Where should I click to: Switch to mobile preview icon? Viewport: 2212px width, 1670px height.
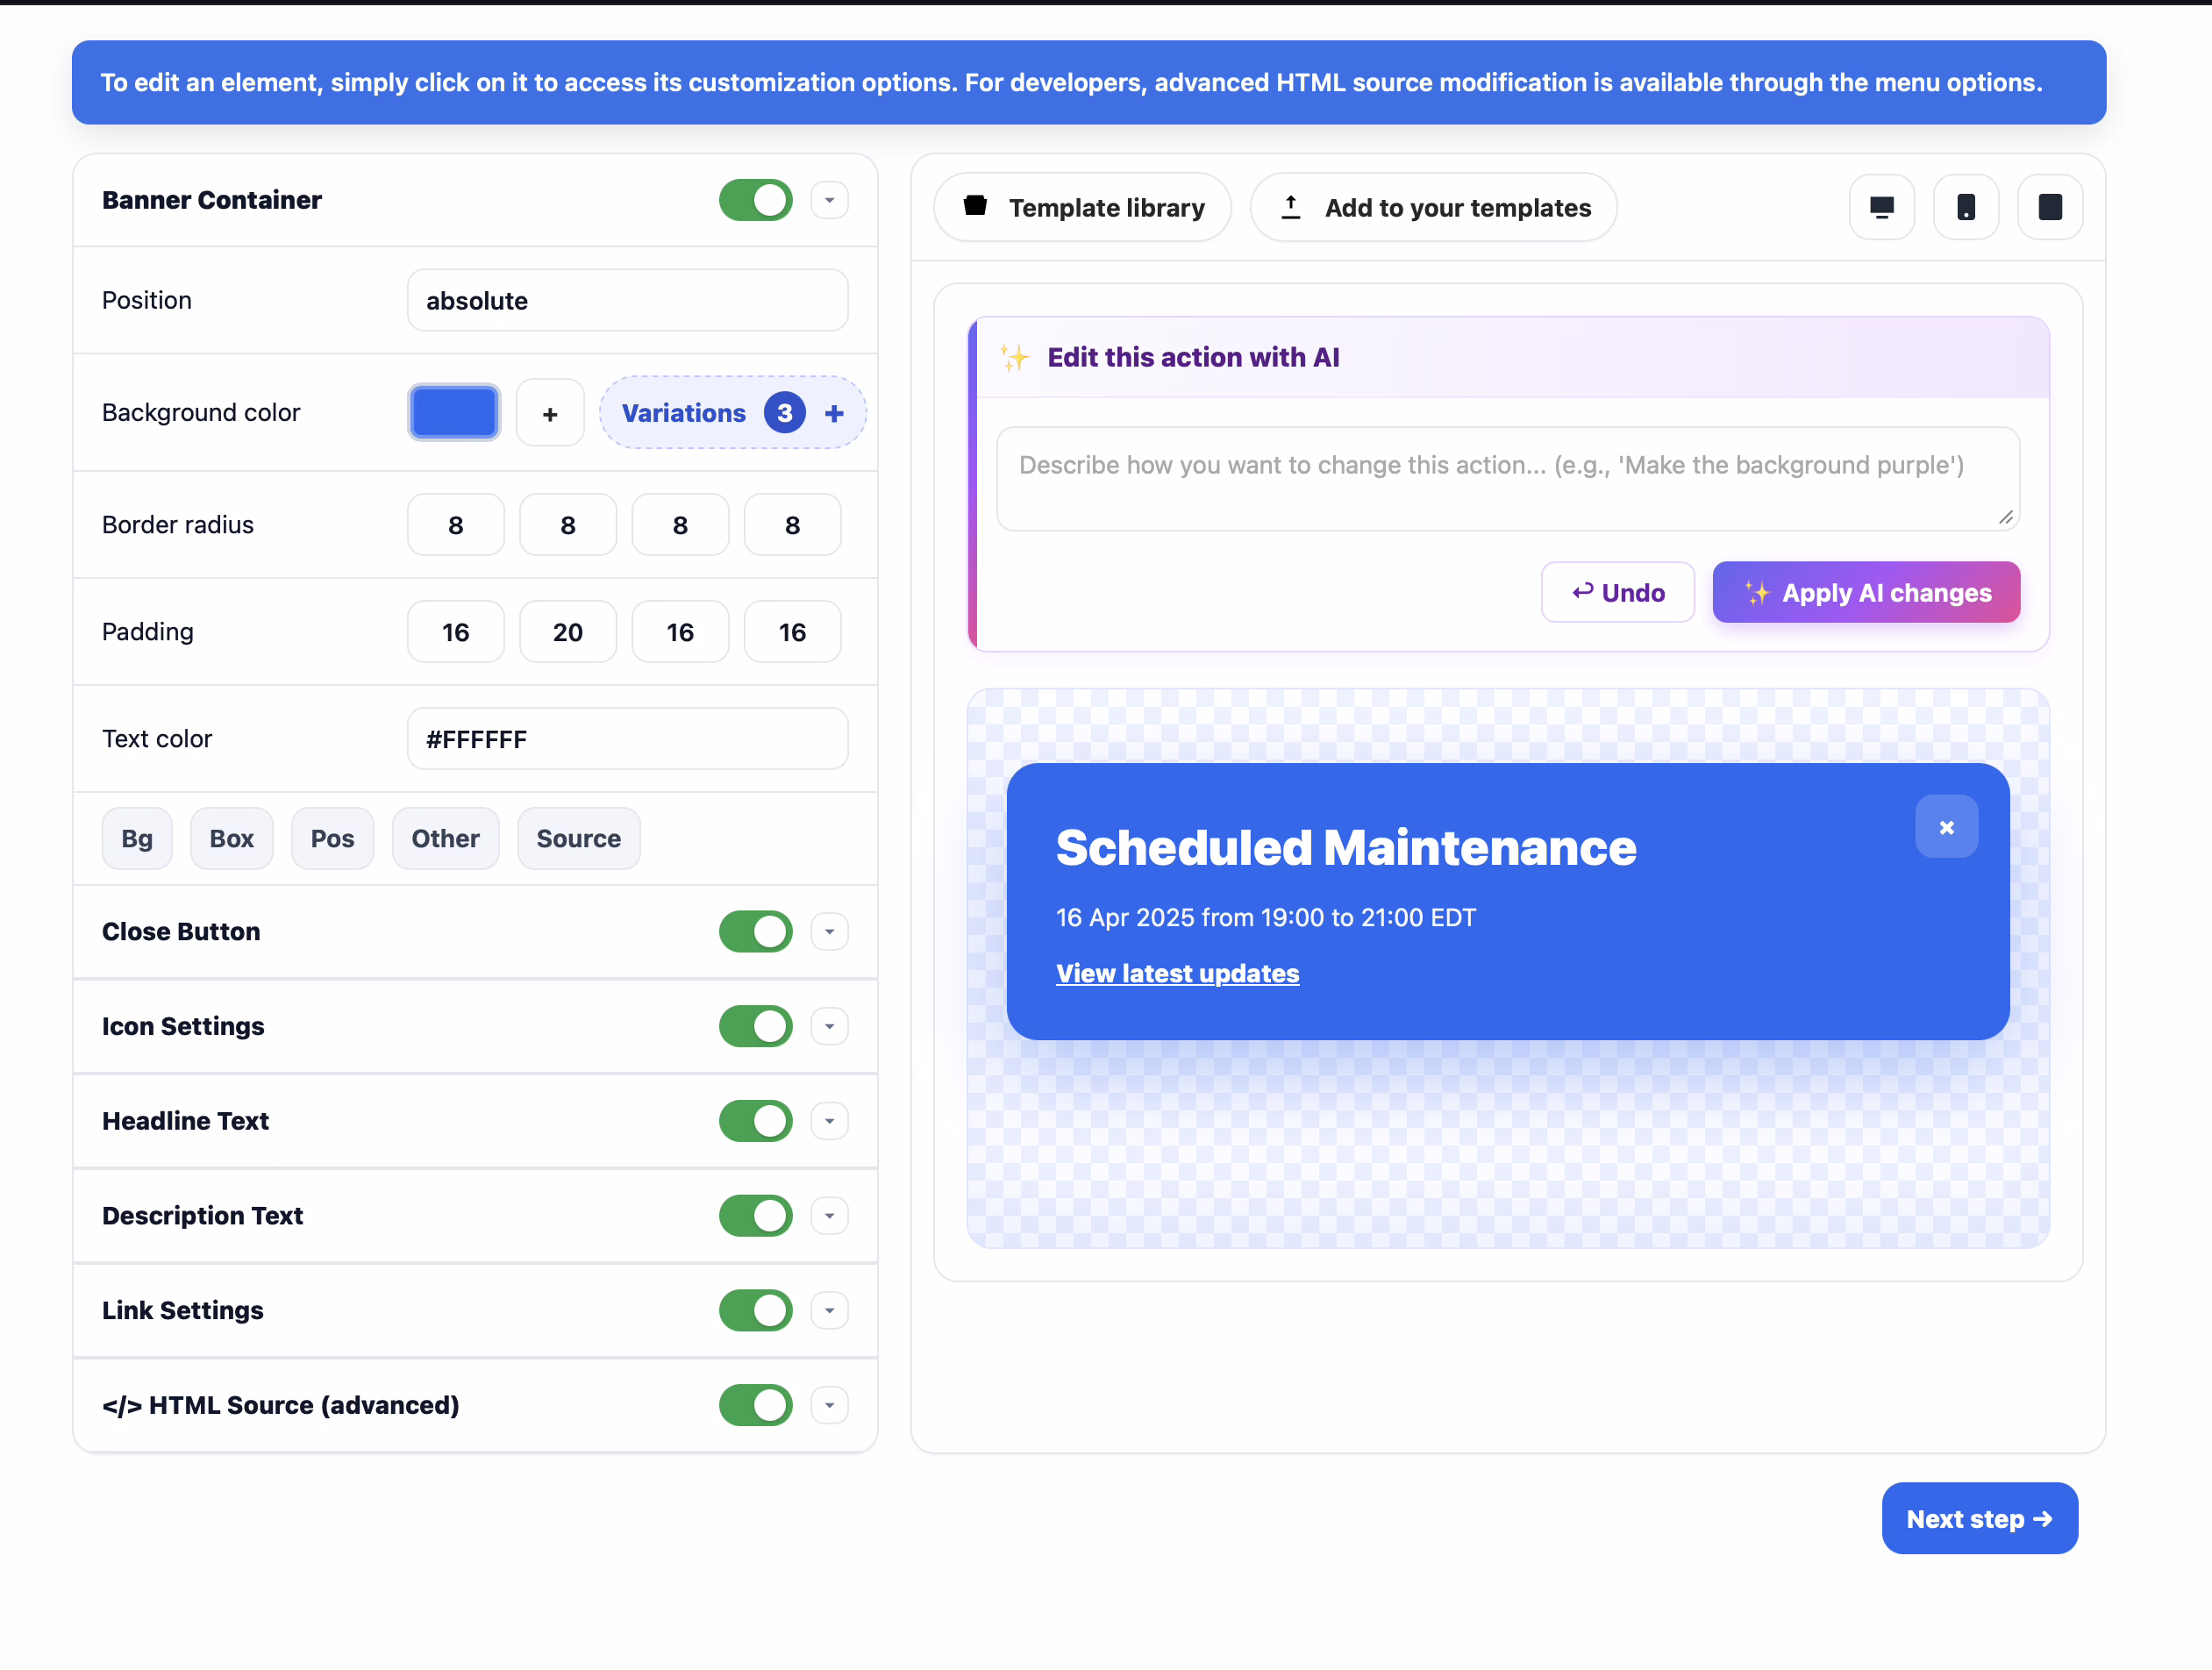pyautogui.click(x=1965, y=207)
